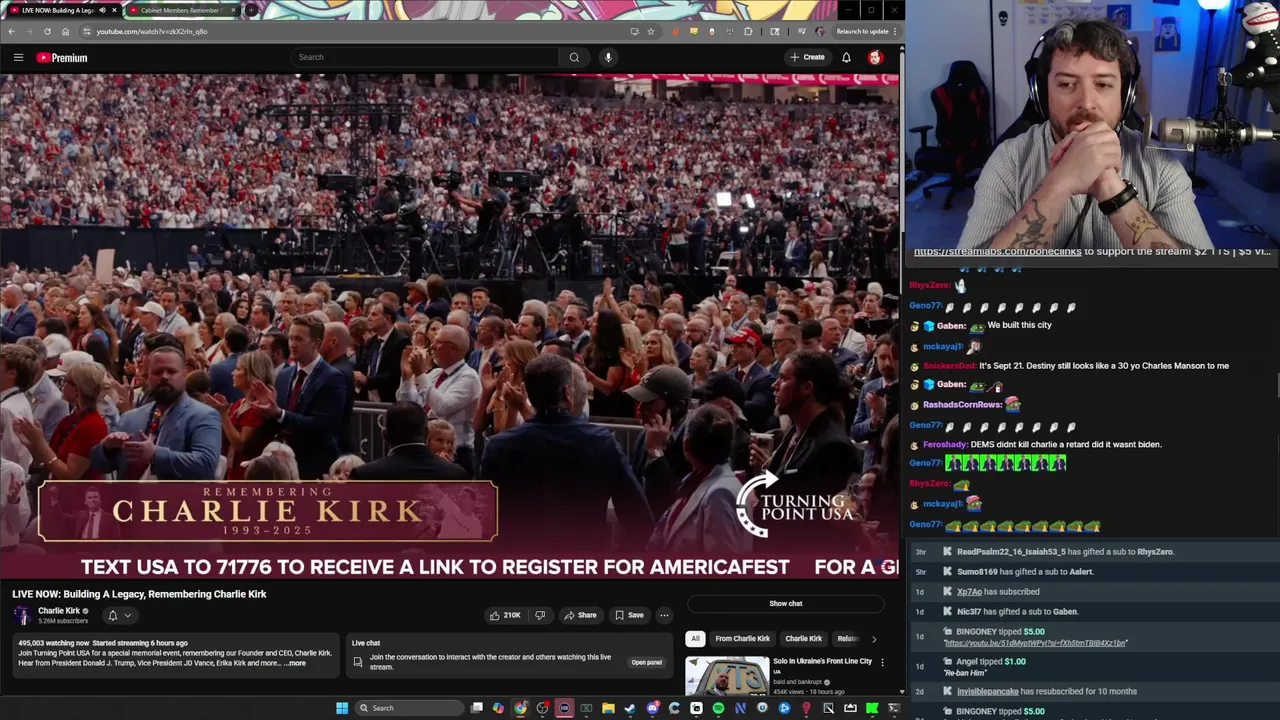
Task: Dislike the video with thumbs down
Action: pos(540,615)
